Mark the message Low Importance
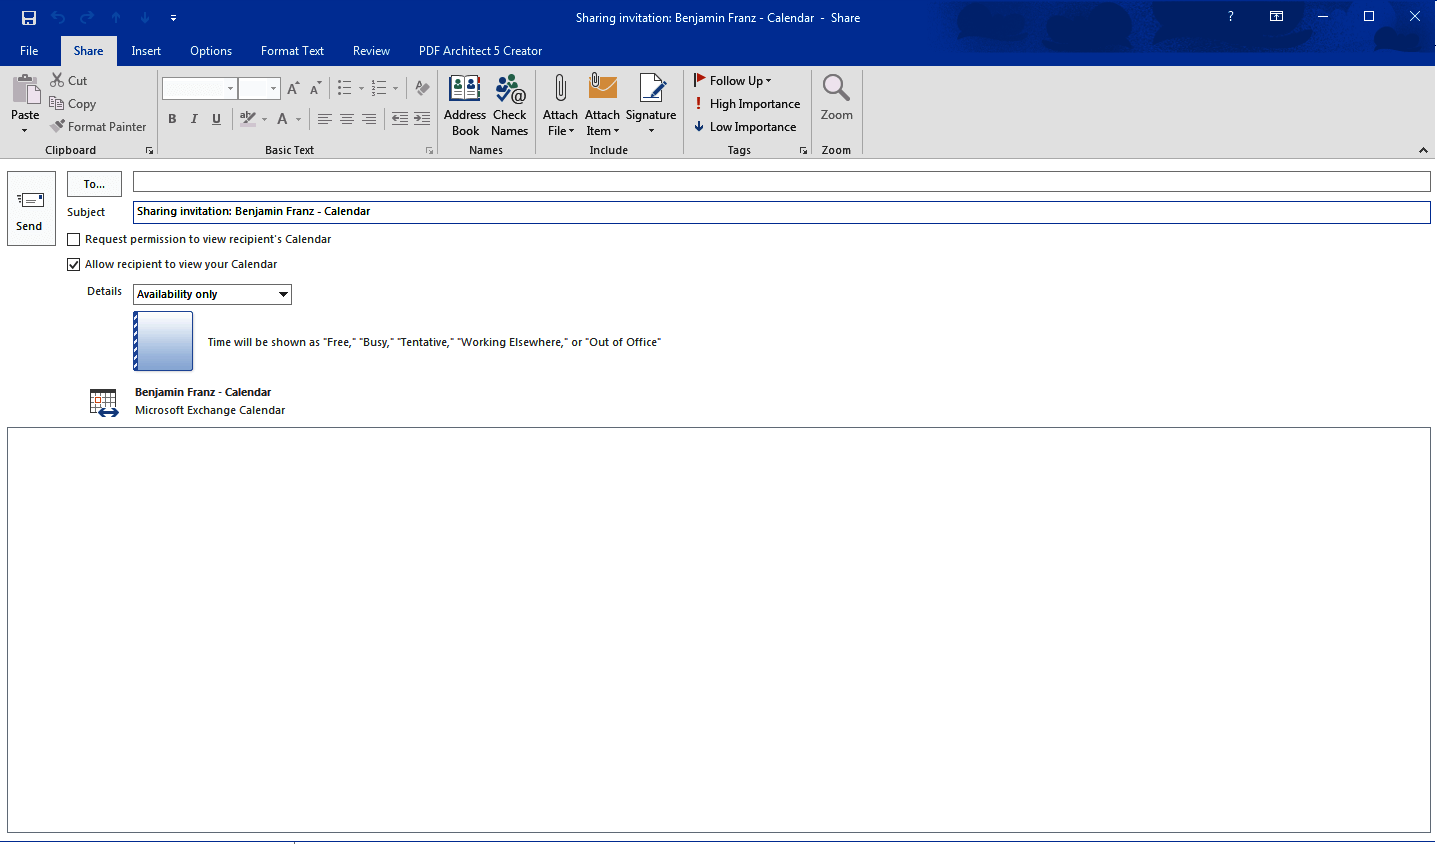The image size is (1437, 844). (745, 127)
